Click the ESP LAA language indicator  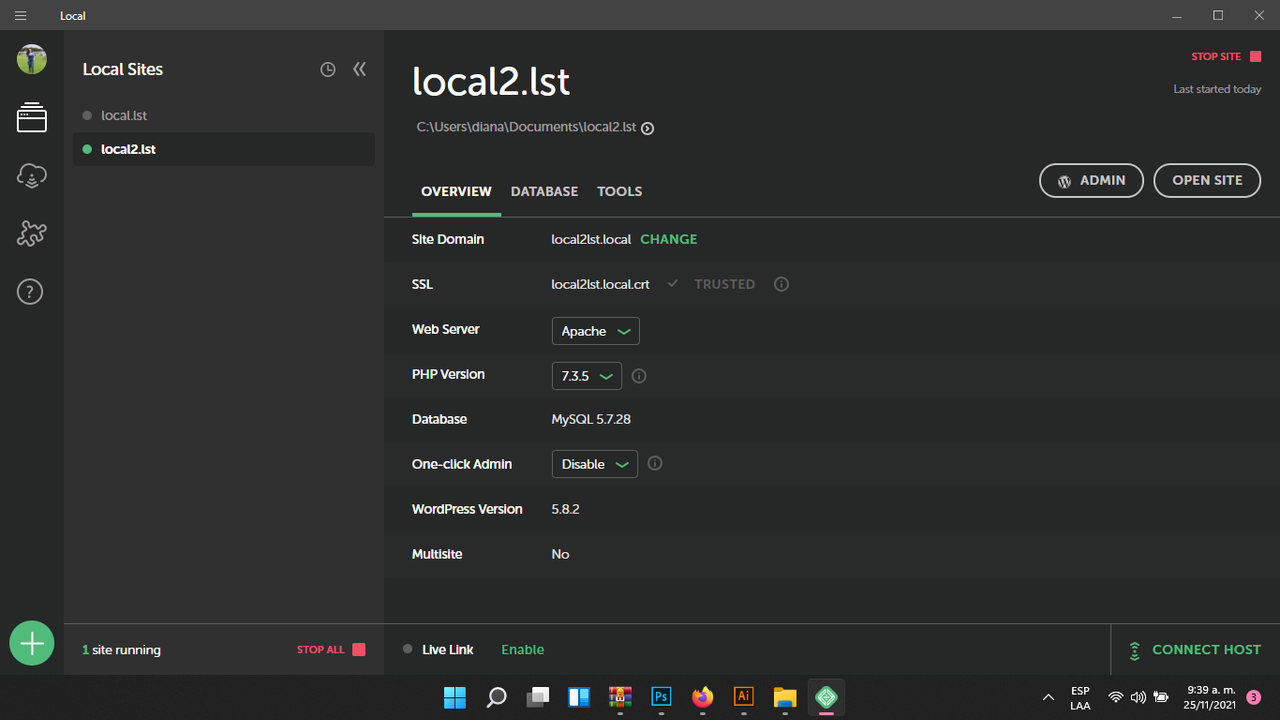click(x=1080, y=697)
